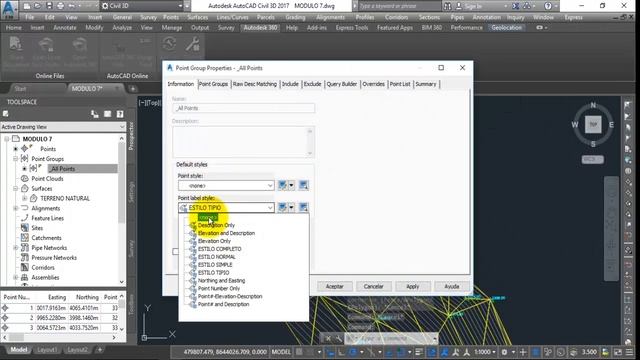The height and width of the screenshot is (360, 640).
Task: Switch to the Query Builder tab
Action: [x=342, y=84]
